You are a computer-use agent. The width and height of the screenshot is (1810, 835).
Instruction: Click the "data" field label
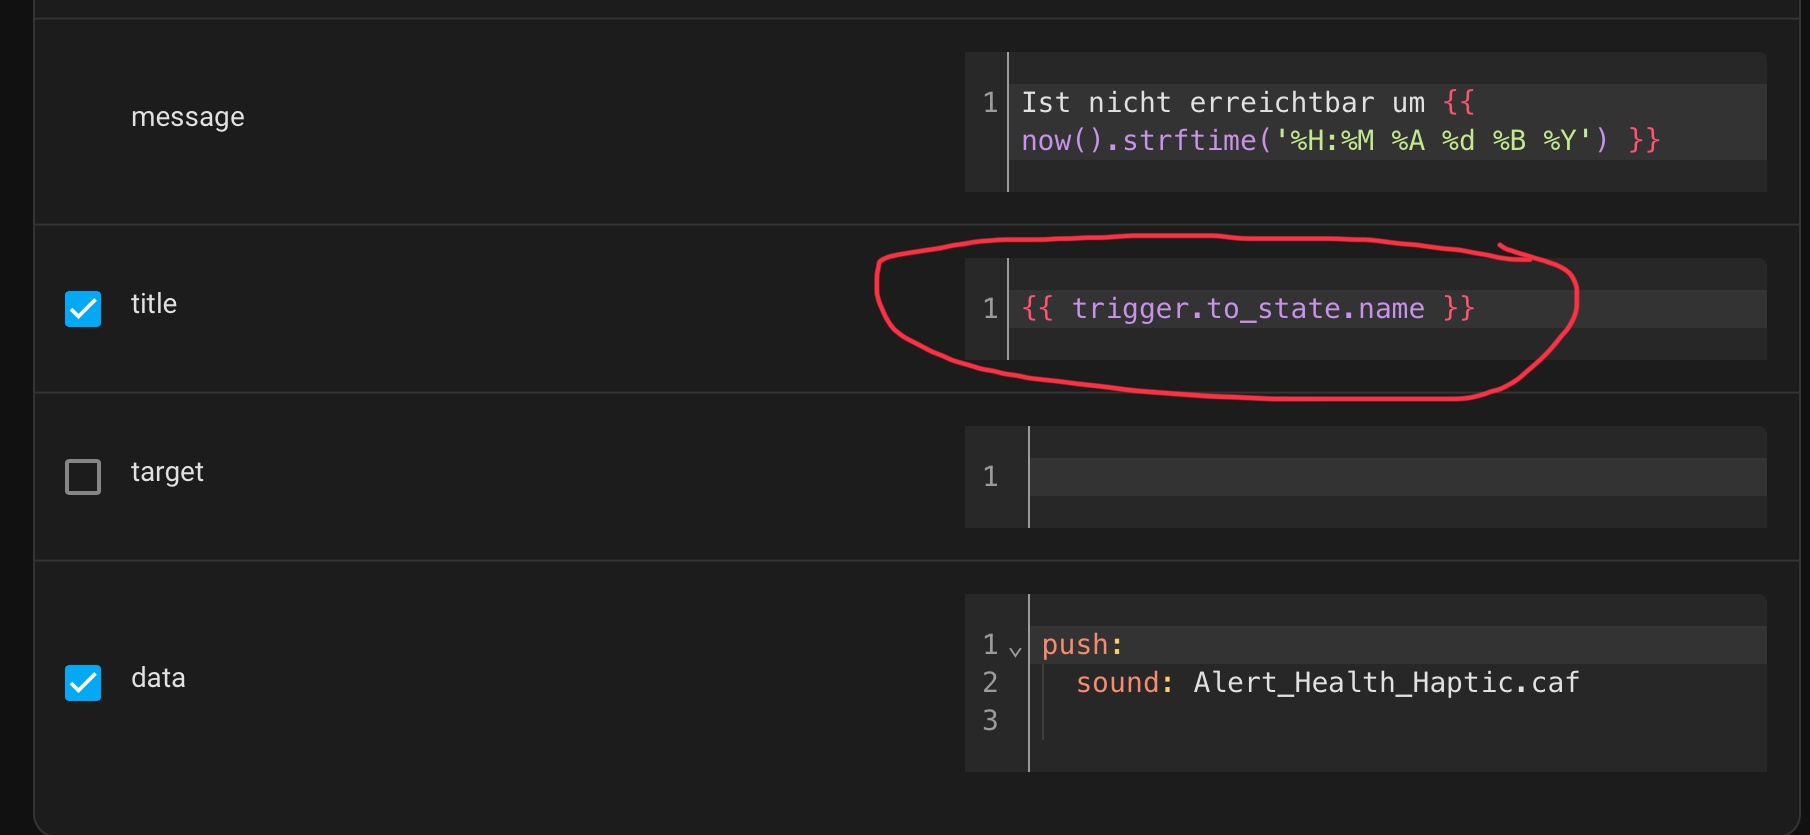[158, 678]
